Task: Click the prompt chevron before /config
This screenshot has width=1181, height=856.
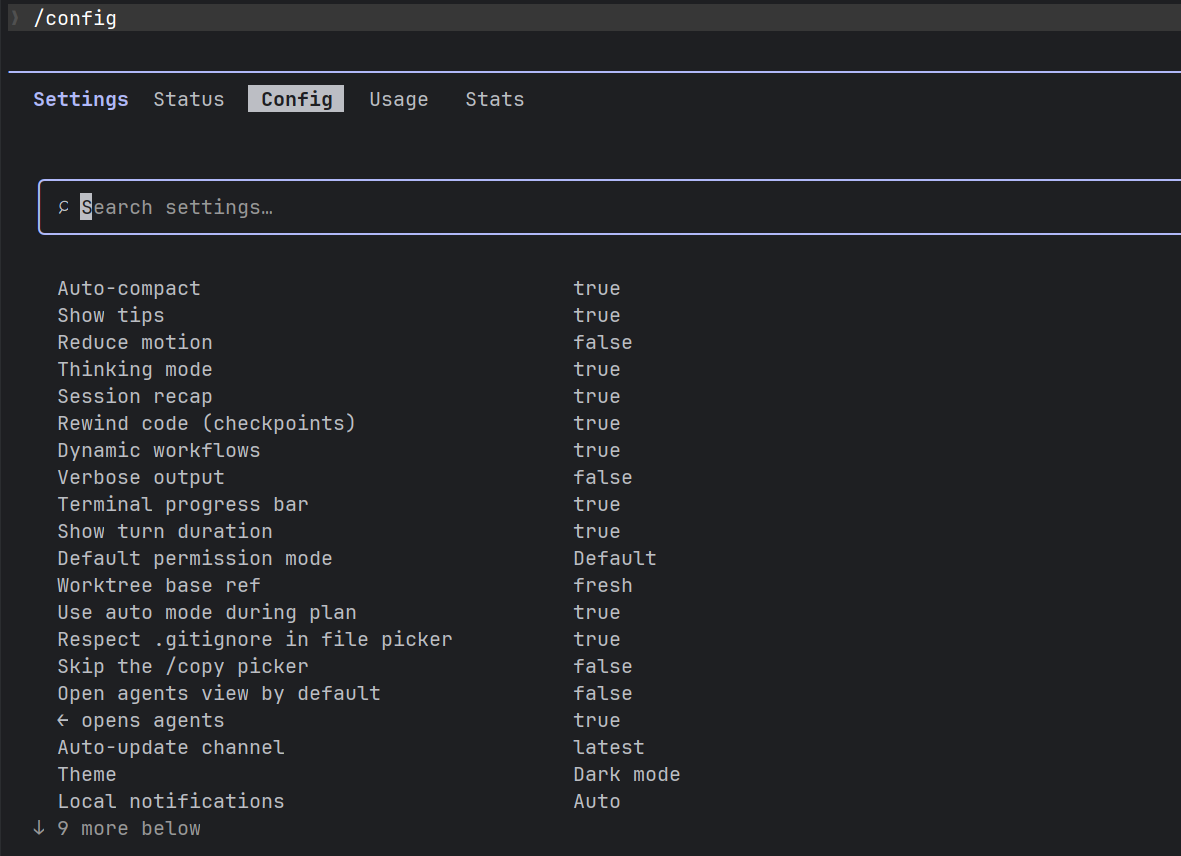Action: [x=14, y=17]
